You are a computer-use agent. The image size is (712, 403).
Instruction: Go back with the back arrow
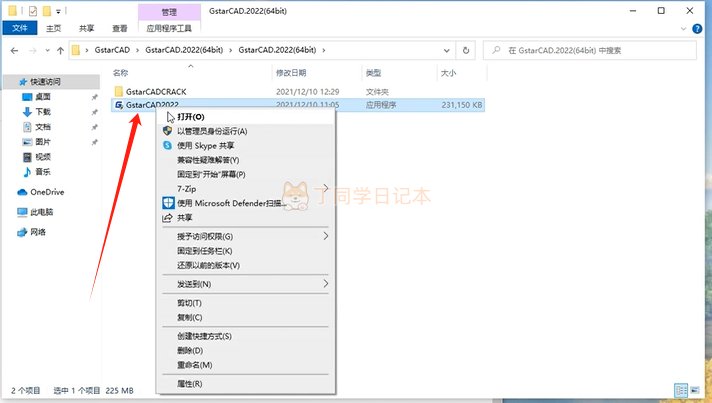tap(15, 50)
